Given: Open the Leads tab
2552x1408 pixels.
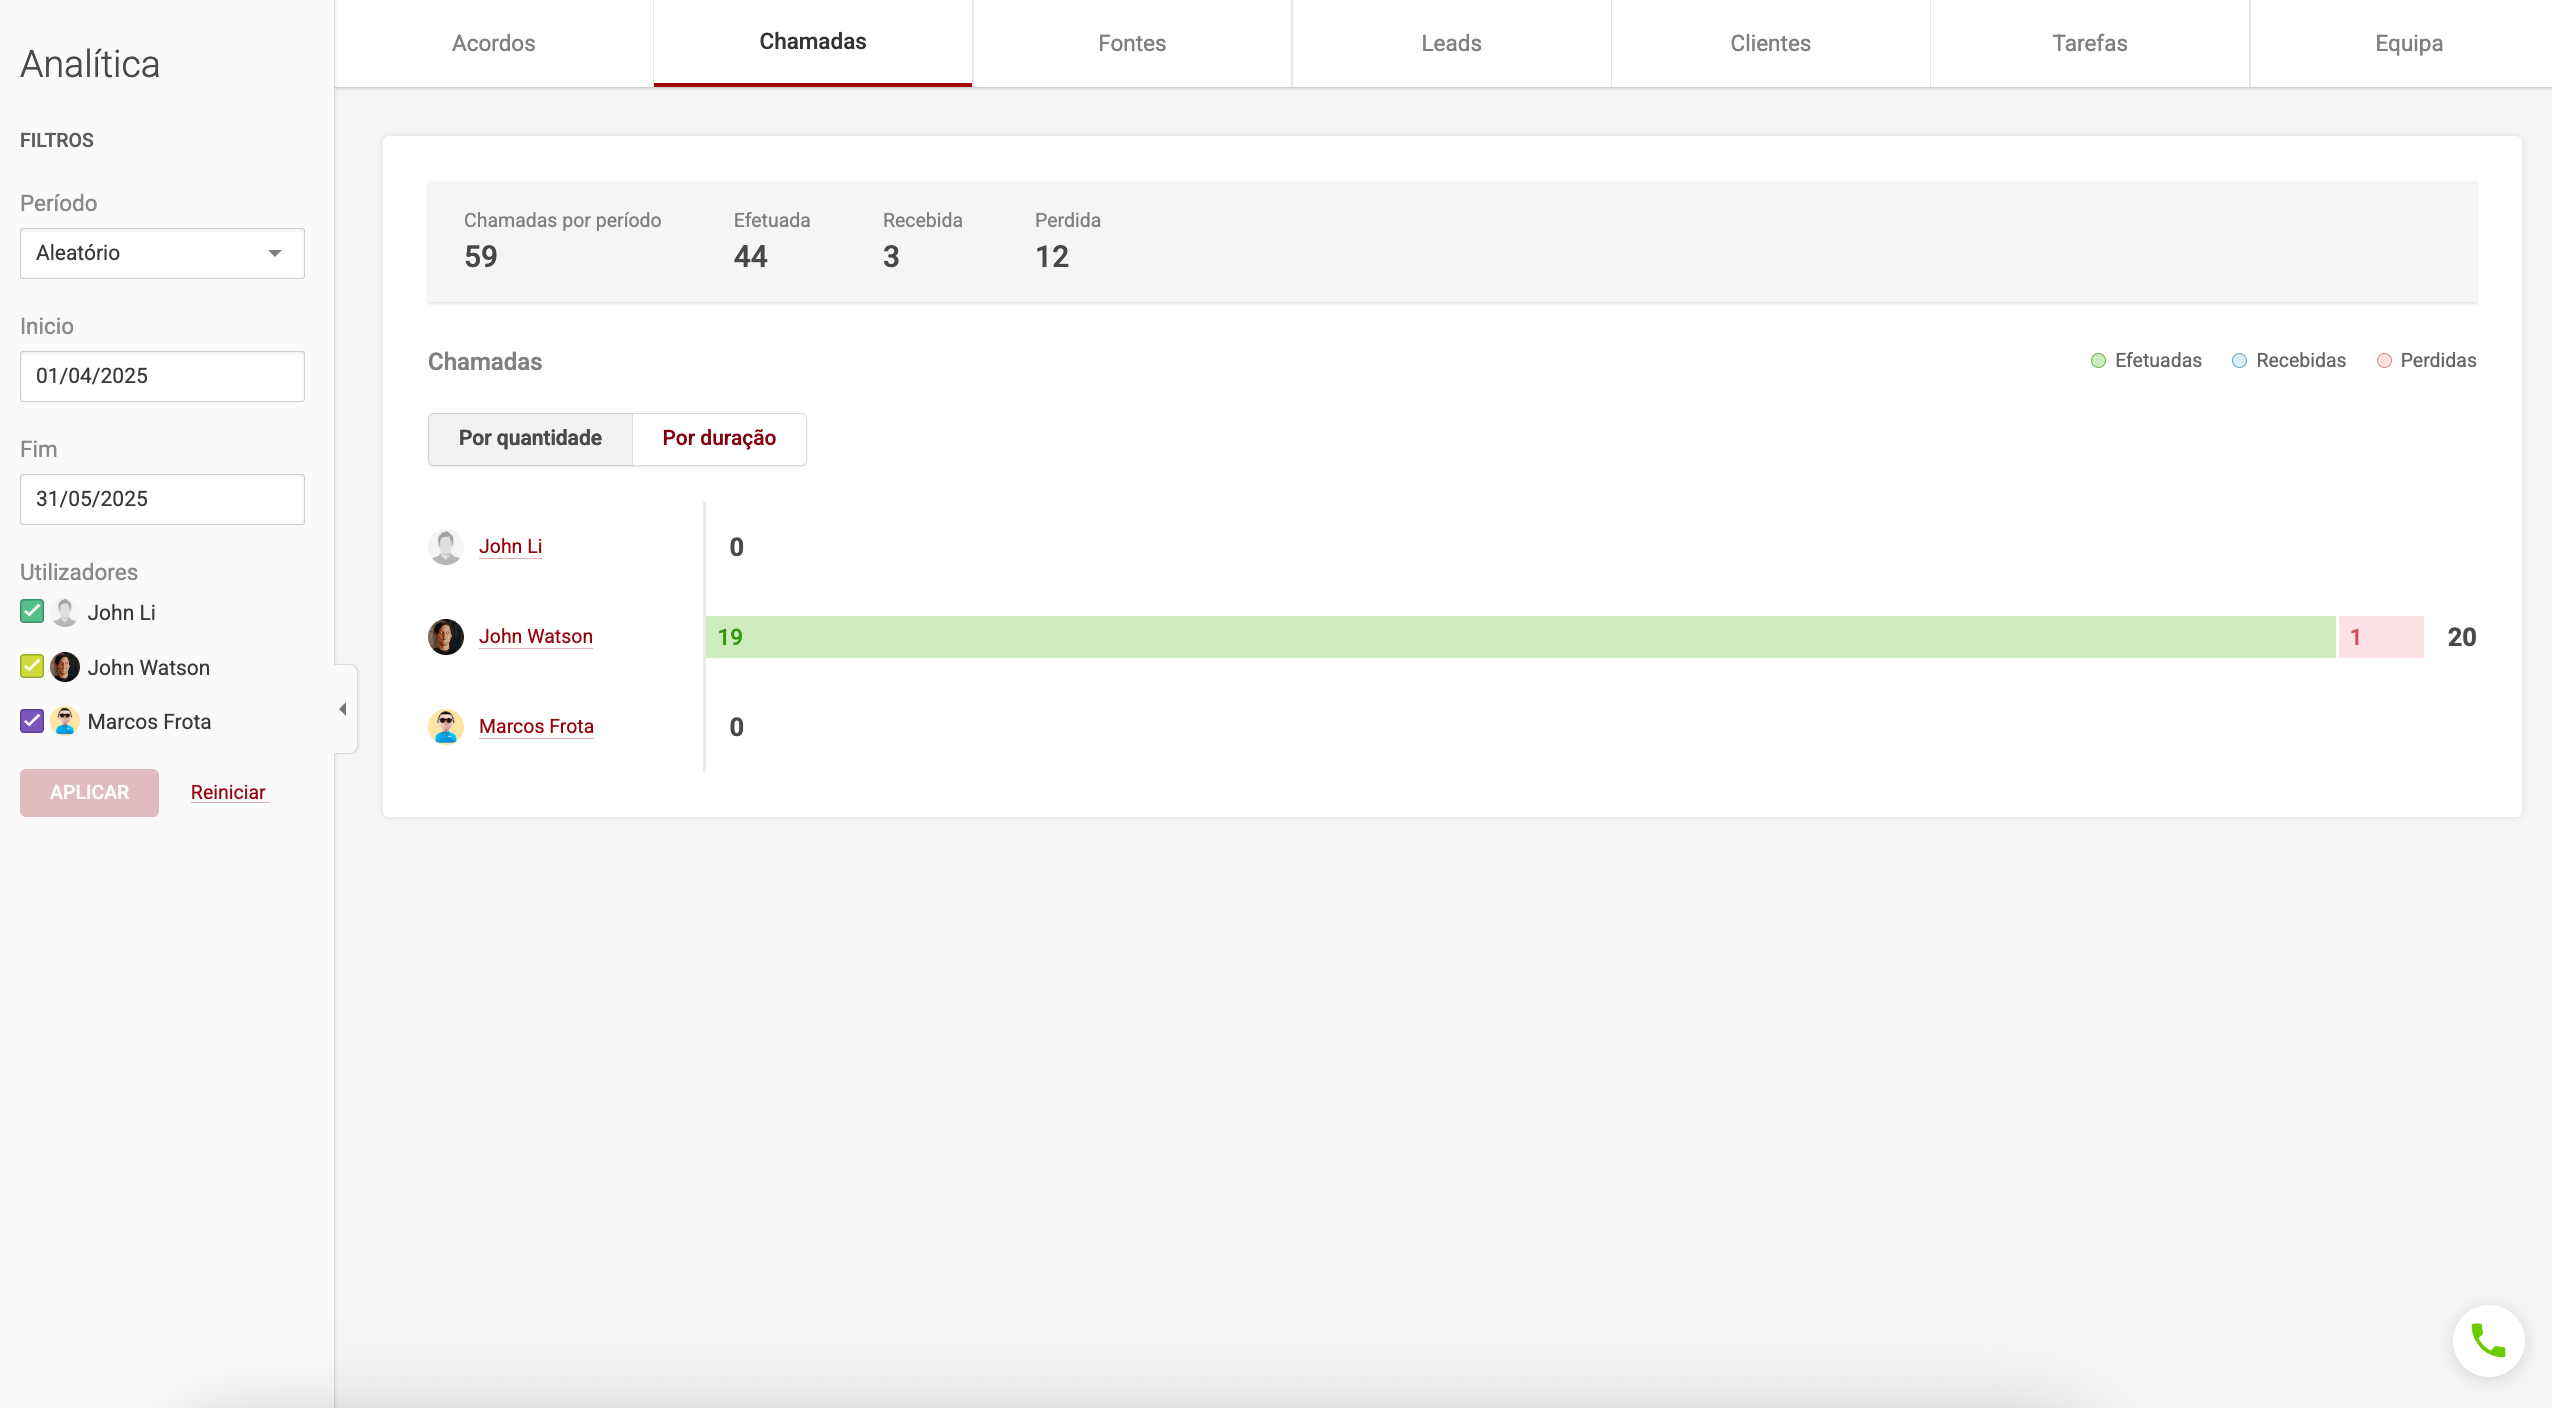Looking at the screenshot, I should click(1451, 43).
